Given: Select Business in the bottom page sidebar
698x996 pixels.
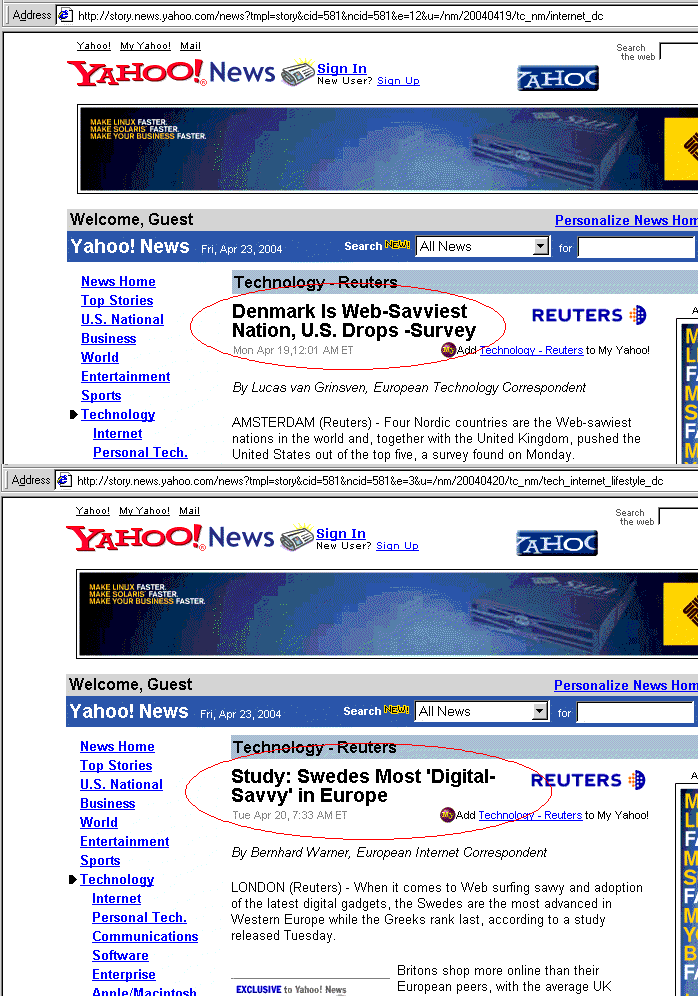Looking at the screenshot, I should [x=107, y=804].
